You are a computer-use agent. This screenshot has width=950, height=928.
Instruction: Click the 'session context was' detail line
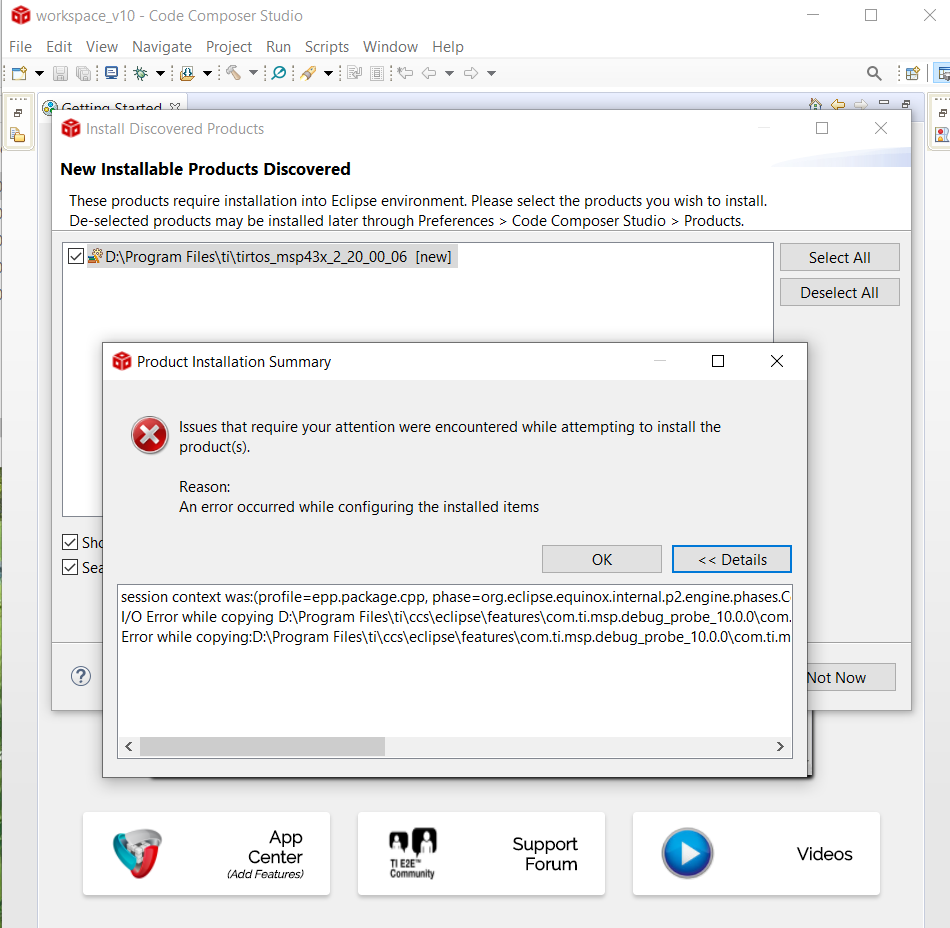click(456, 597)
